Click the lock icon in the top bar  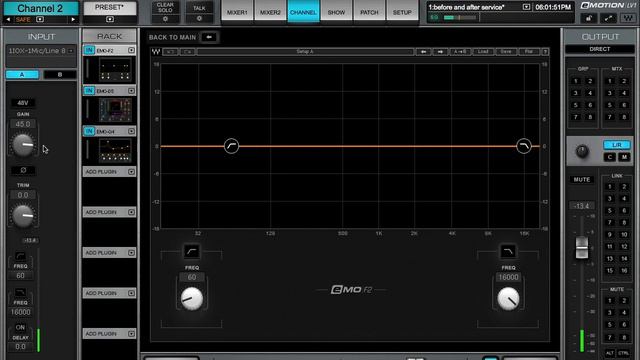[x=589, y=18]
